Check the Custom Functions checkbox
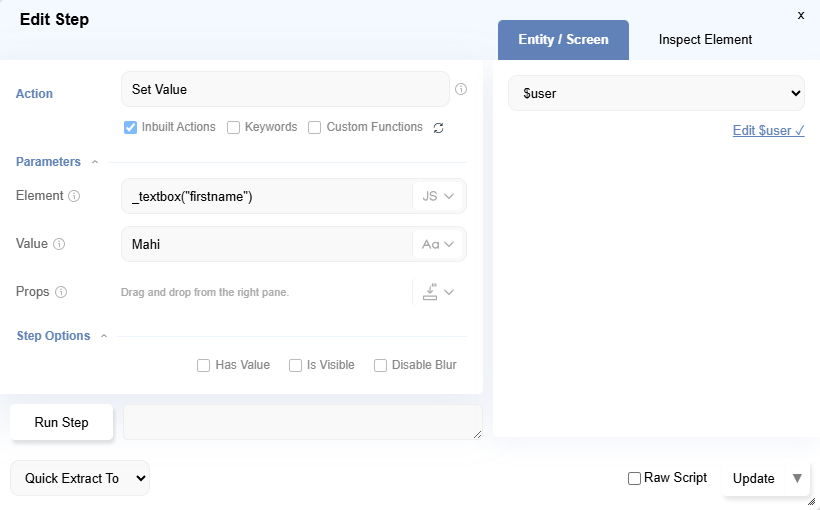The height and width of the screenshot is (510, 820). 314,127
